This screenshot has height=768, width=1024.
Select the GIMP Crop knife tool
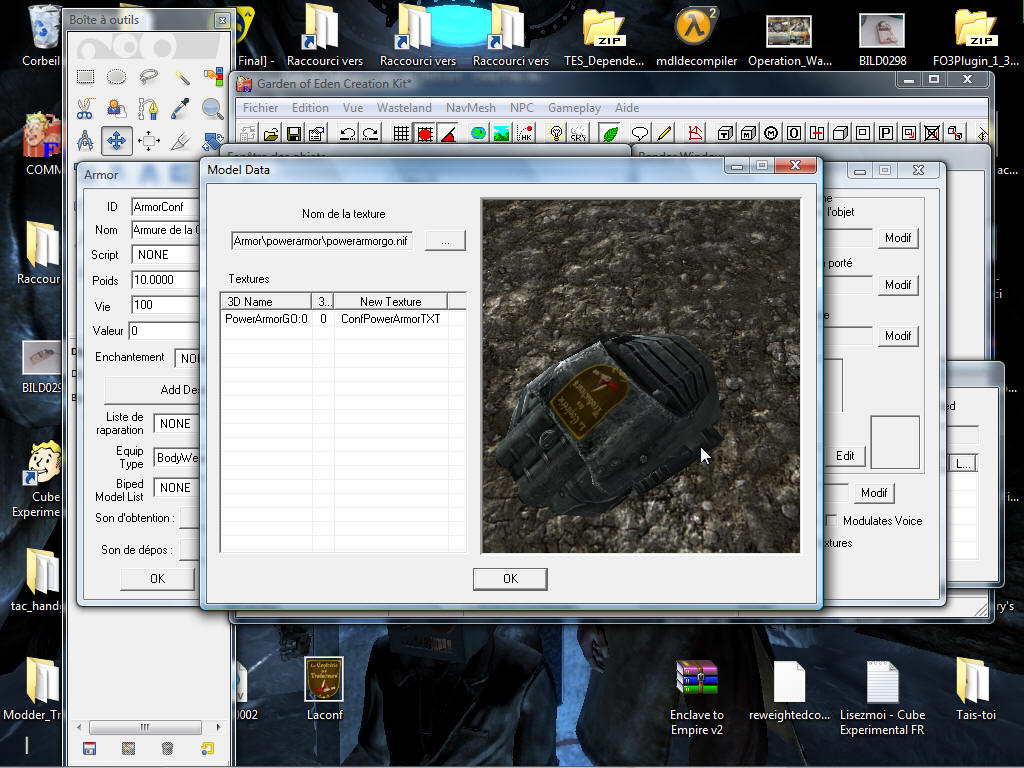click(181, 140)
